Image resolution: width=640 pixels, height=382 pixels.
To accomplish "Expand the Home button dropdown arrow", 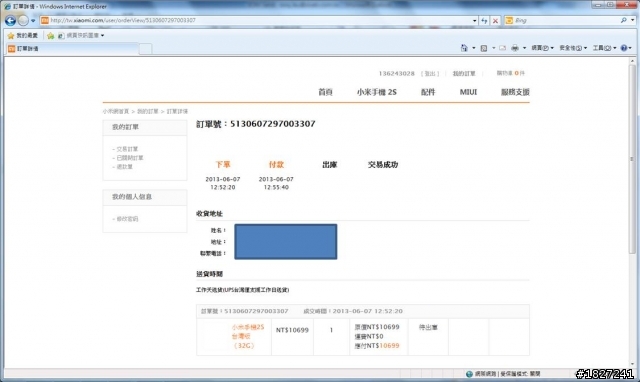I will tap(473, 48).
